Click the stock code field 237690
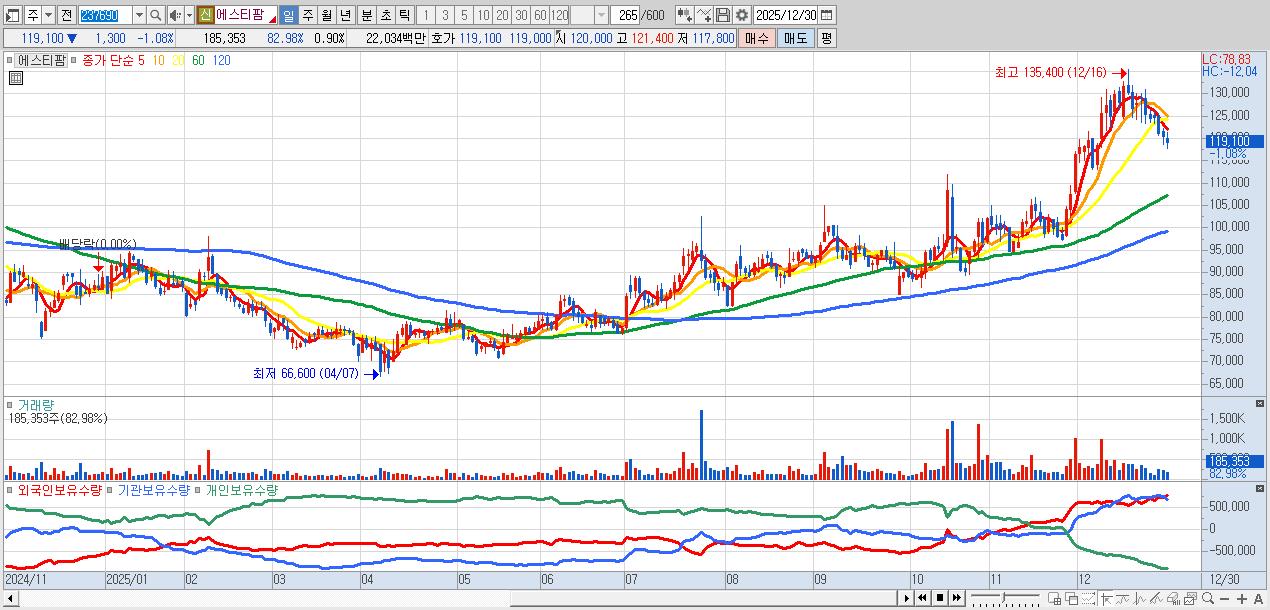This screenshot has width=1270, height=610. (104, 15)
